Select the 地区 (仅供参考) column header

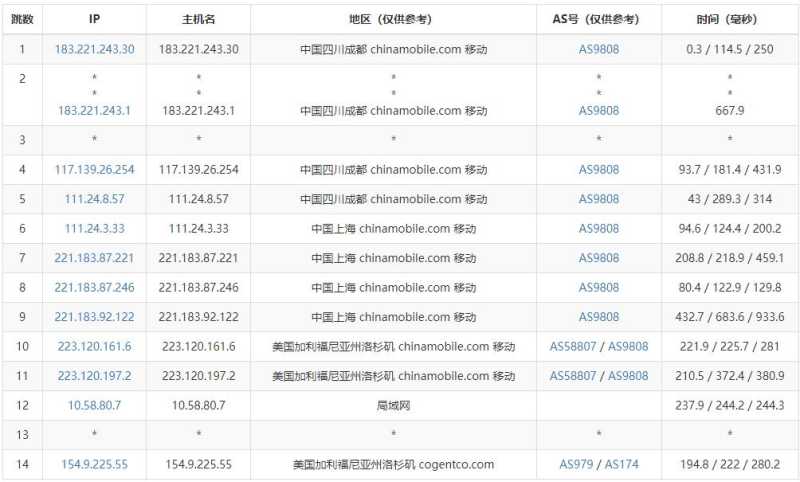(x=393, y=19)
